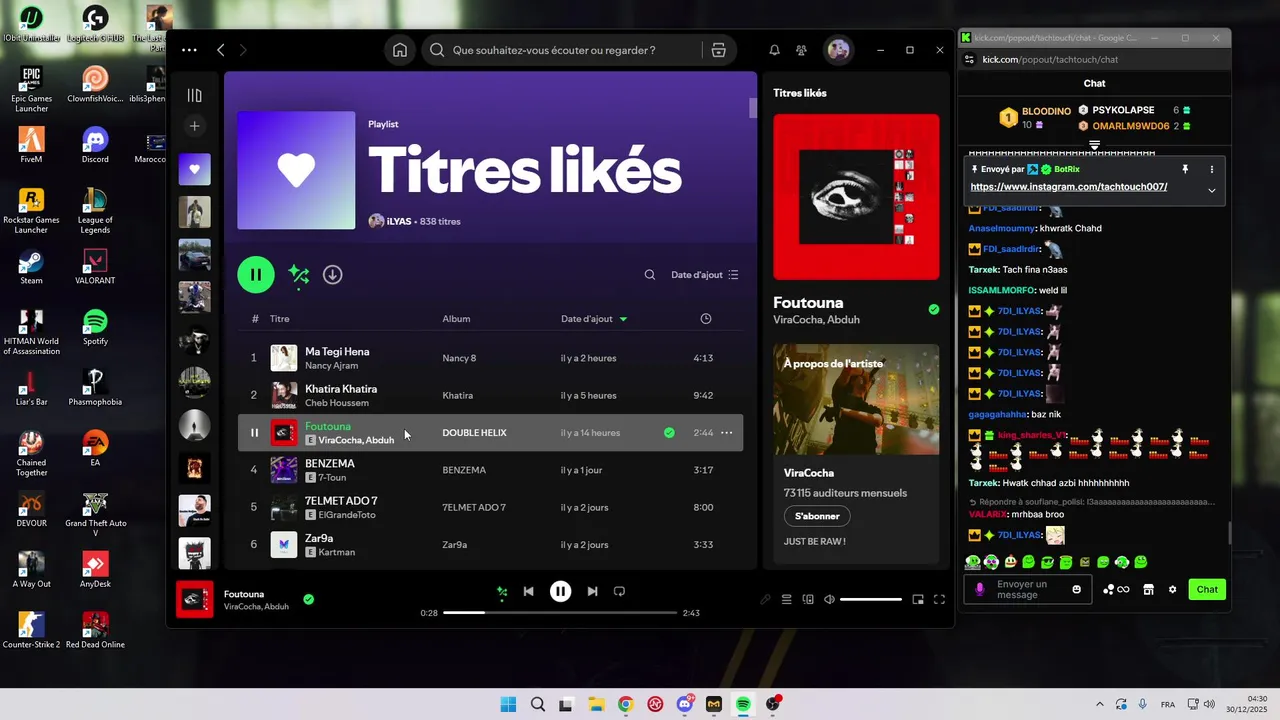
Task: Open the Cheb Houssem artist link
Action: click(x=337, y=403)
